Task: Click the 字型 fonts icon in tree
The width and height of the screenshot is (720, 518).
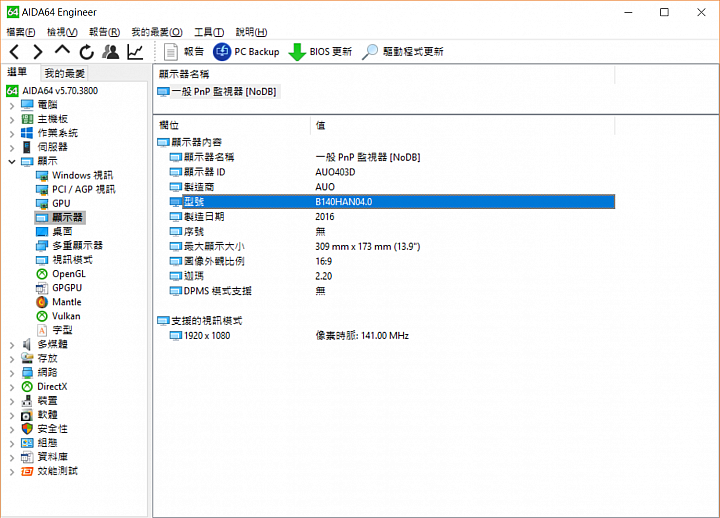Action: 42,330
